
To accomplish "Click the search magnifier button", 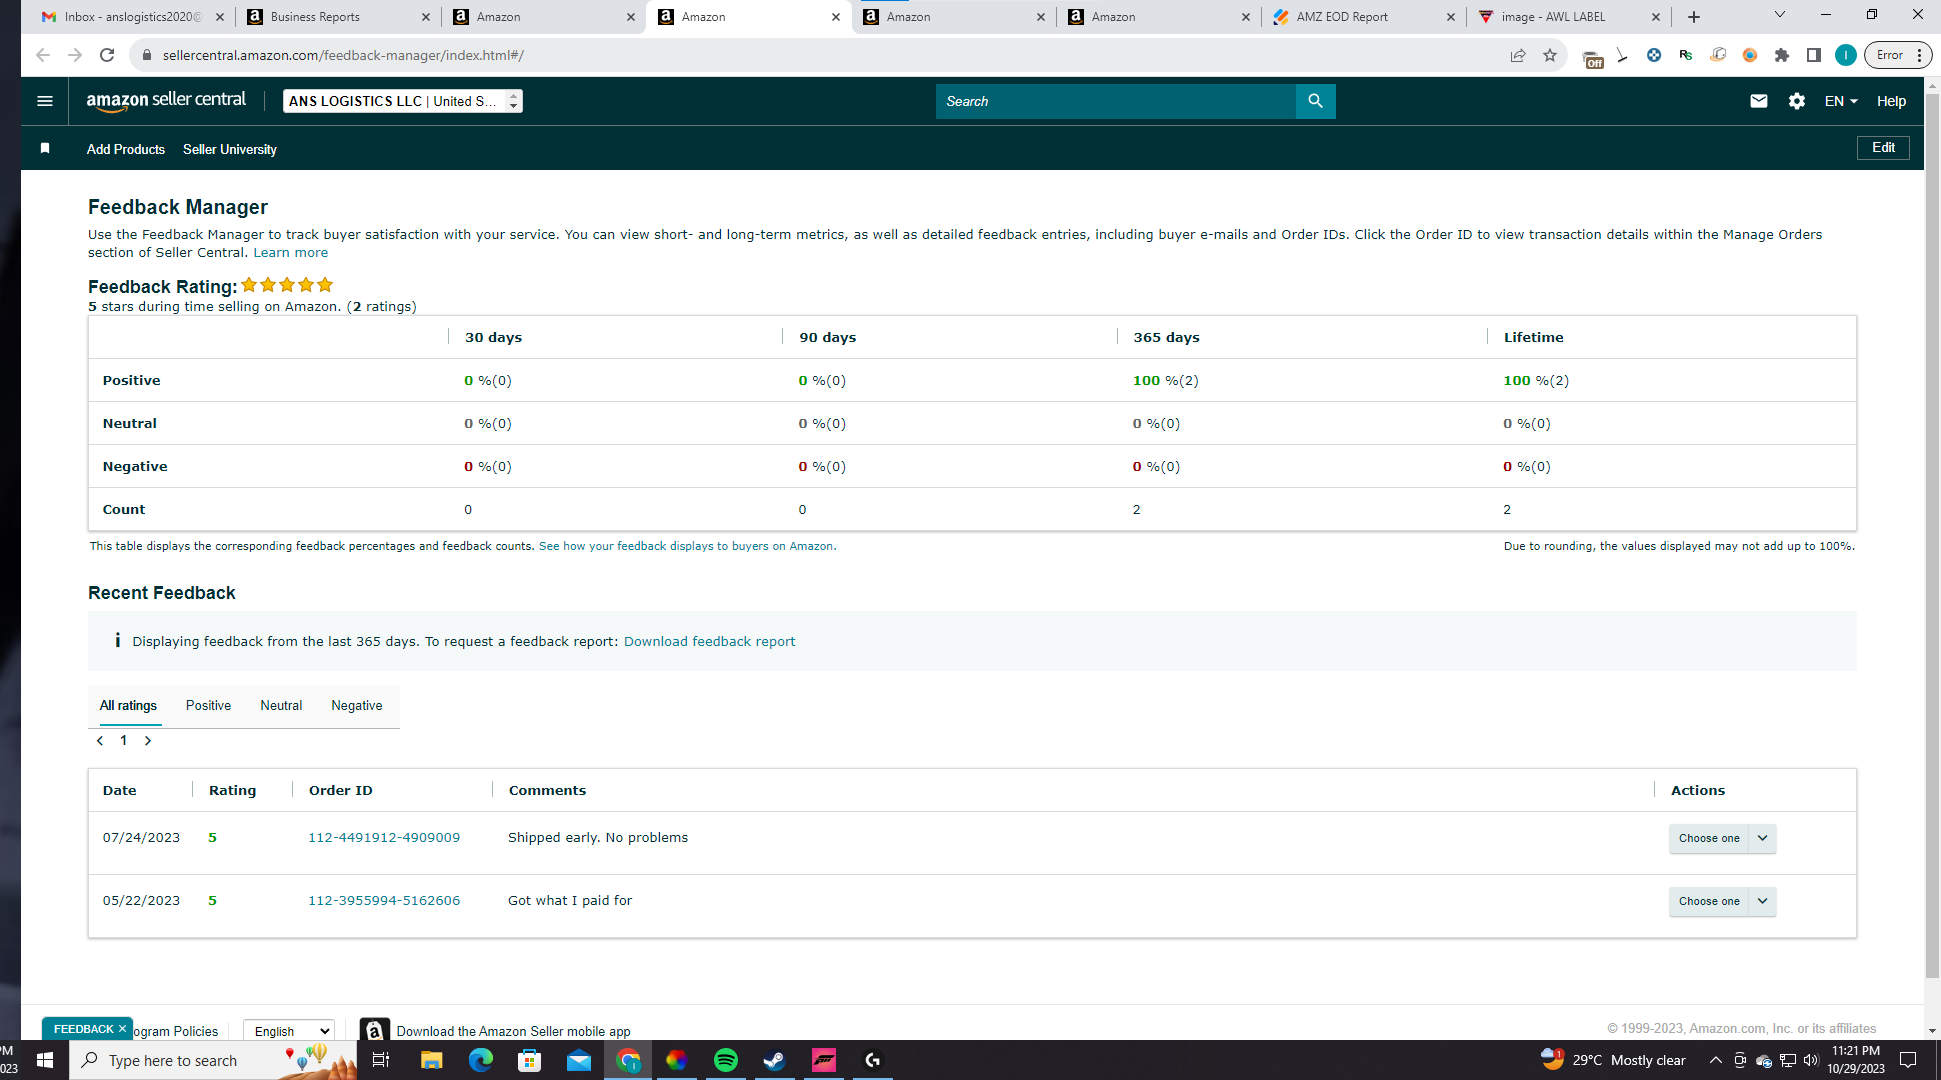I will click(x=1315, y=101).
